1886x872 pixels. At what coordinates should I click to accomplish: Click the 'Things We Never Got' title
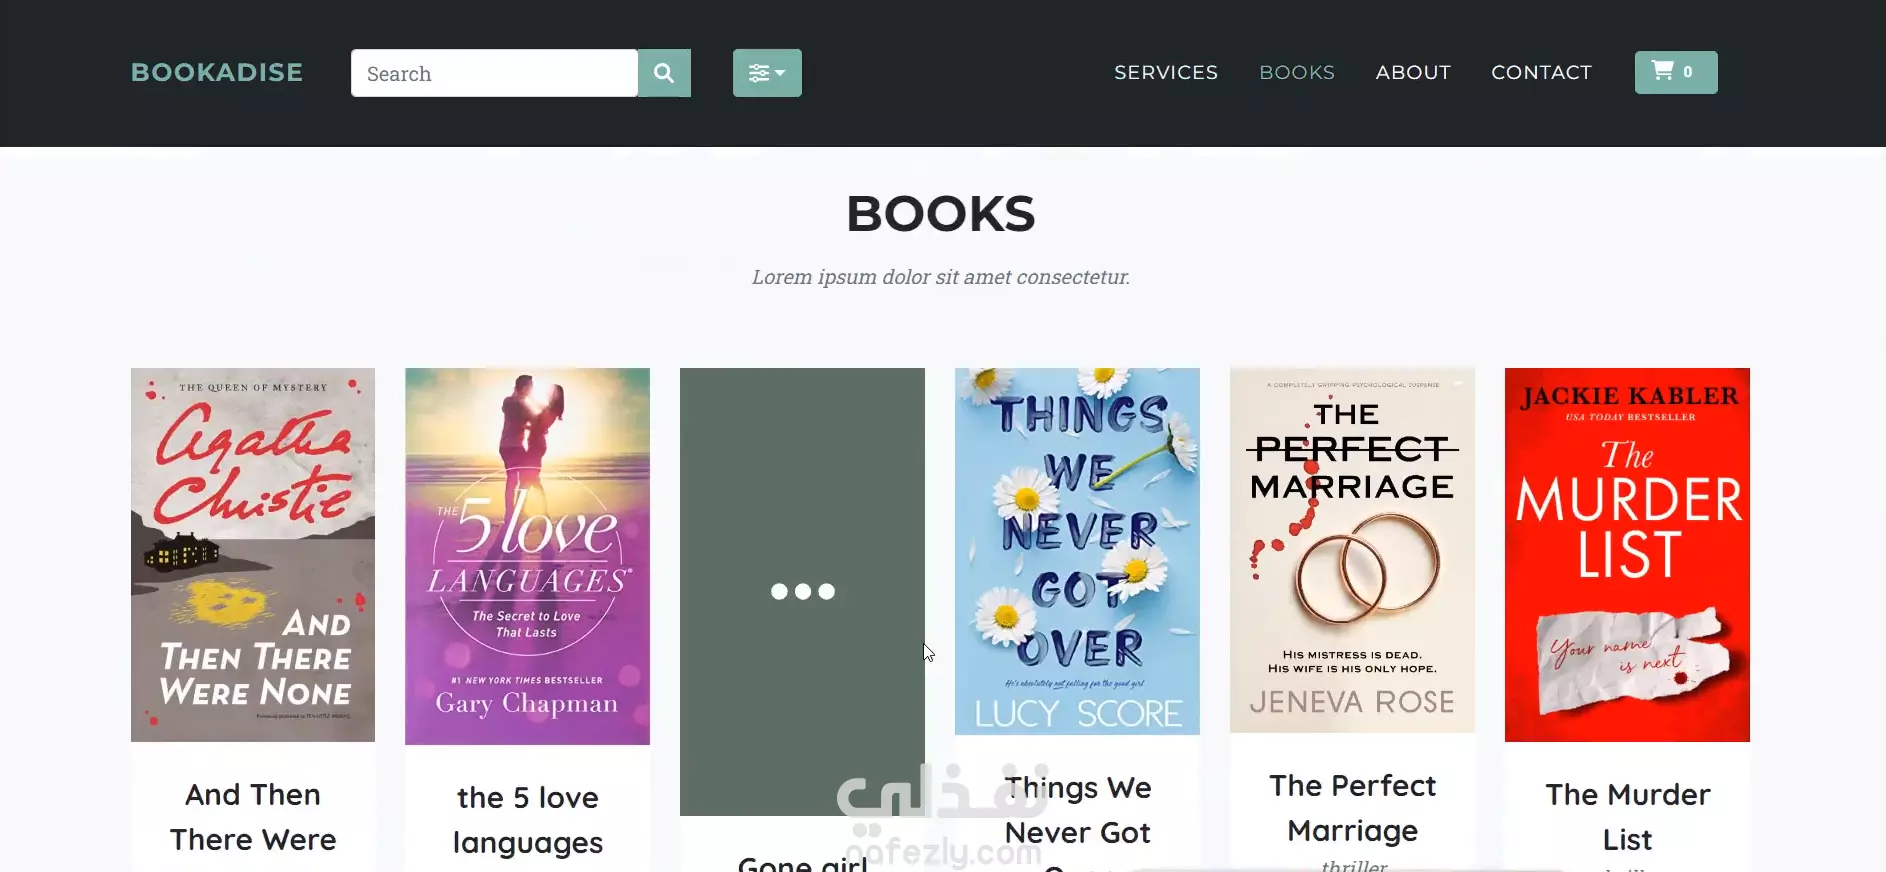(1077, 810)
